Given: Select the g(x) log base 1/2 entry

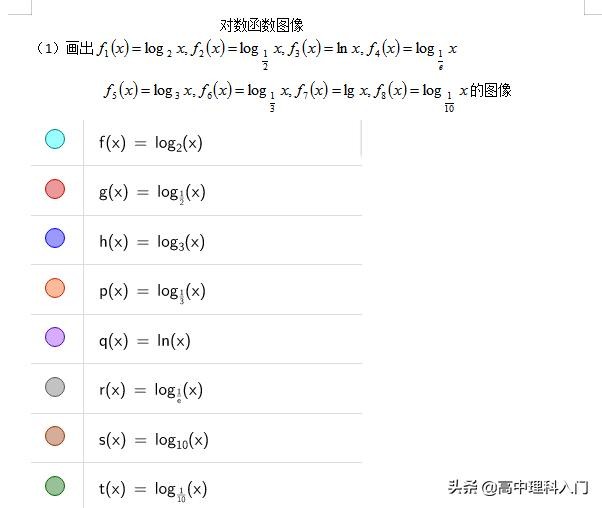Looking at the screenshot, I should [152, 192].
